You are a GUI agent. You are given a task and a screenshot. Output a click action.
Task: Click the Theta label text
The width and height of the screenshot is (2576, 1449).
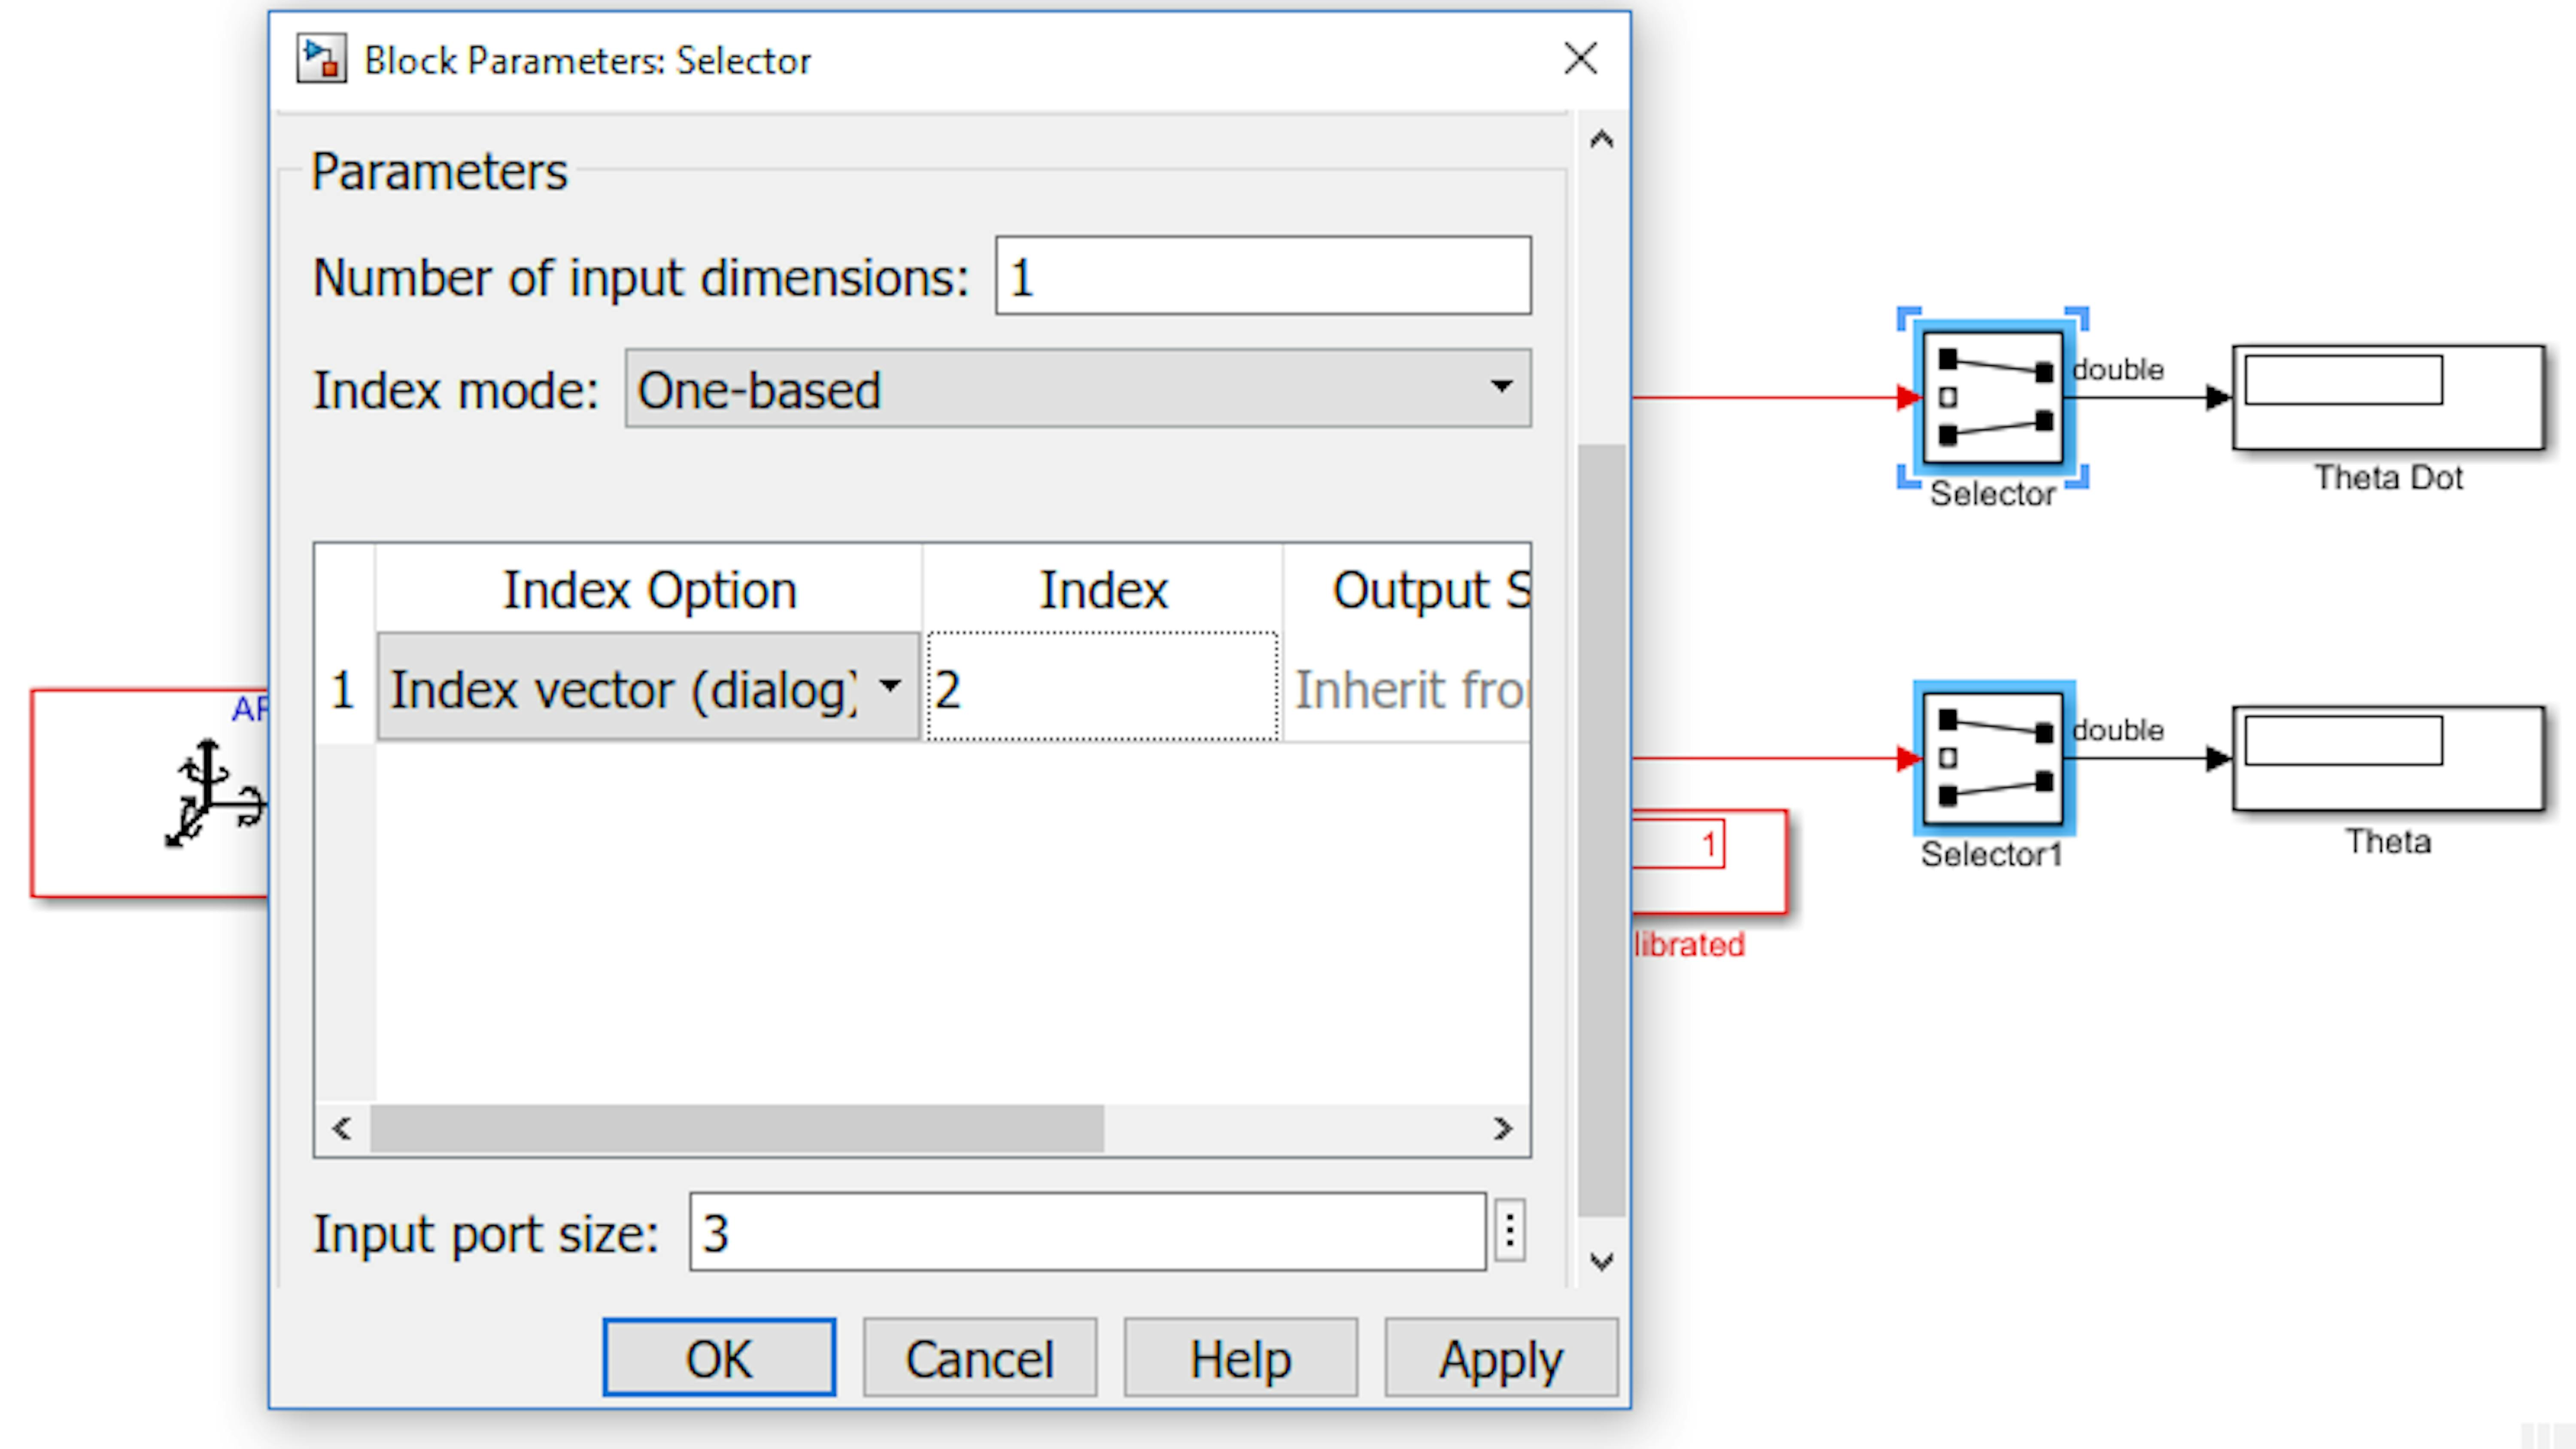(2388, 841)
